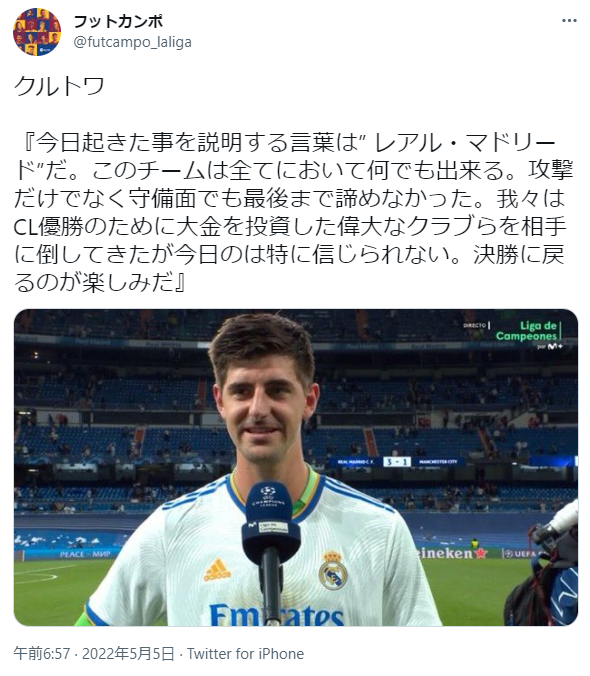Open the 2022年5月5日 date link
The height and width of the screenshot is (676, 590).
(x=128, y=654)
